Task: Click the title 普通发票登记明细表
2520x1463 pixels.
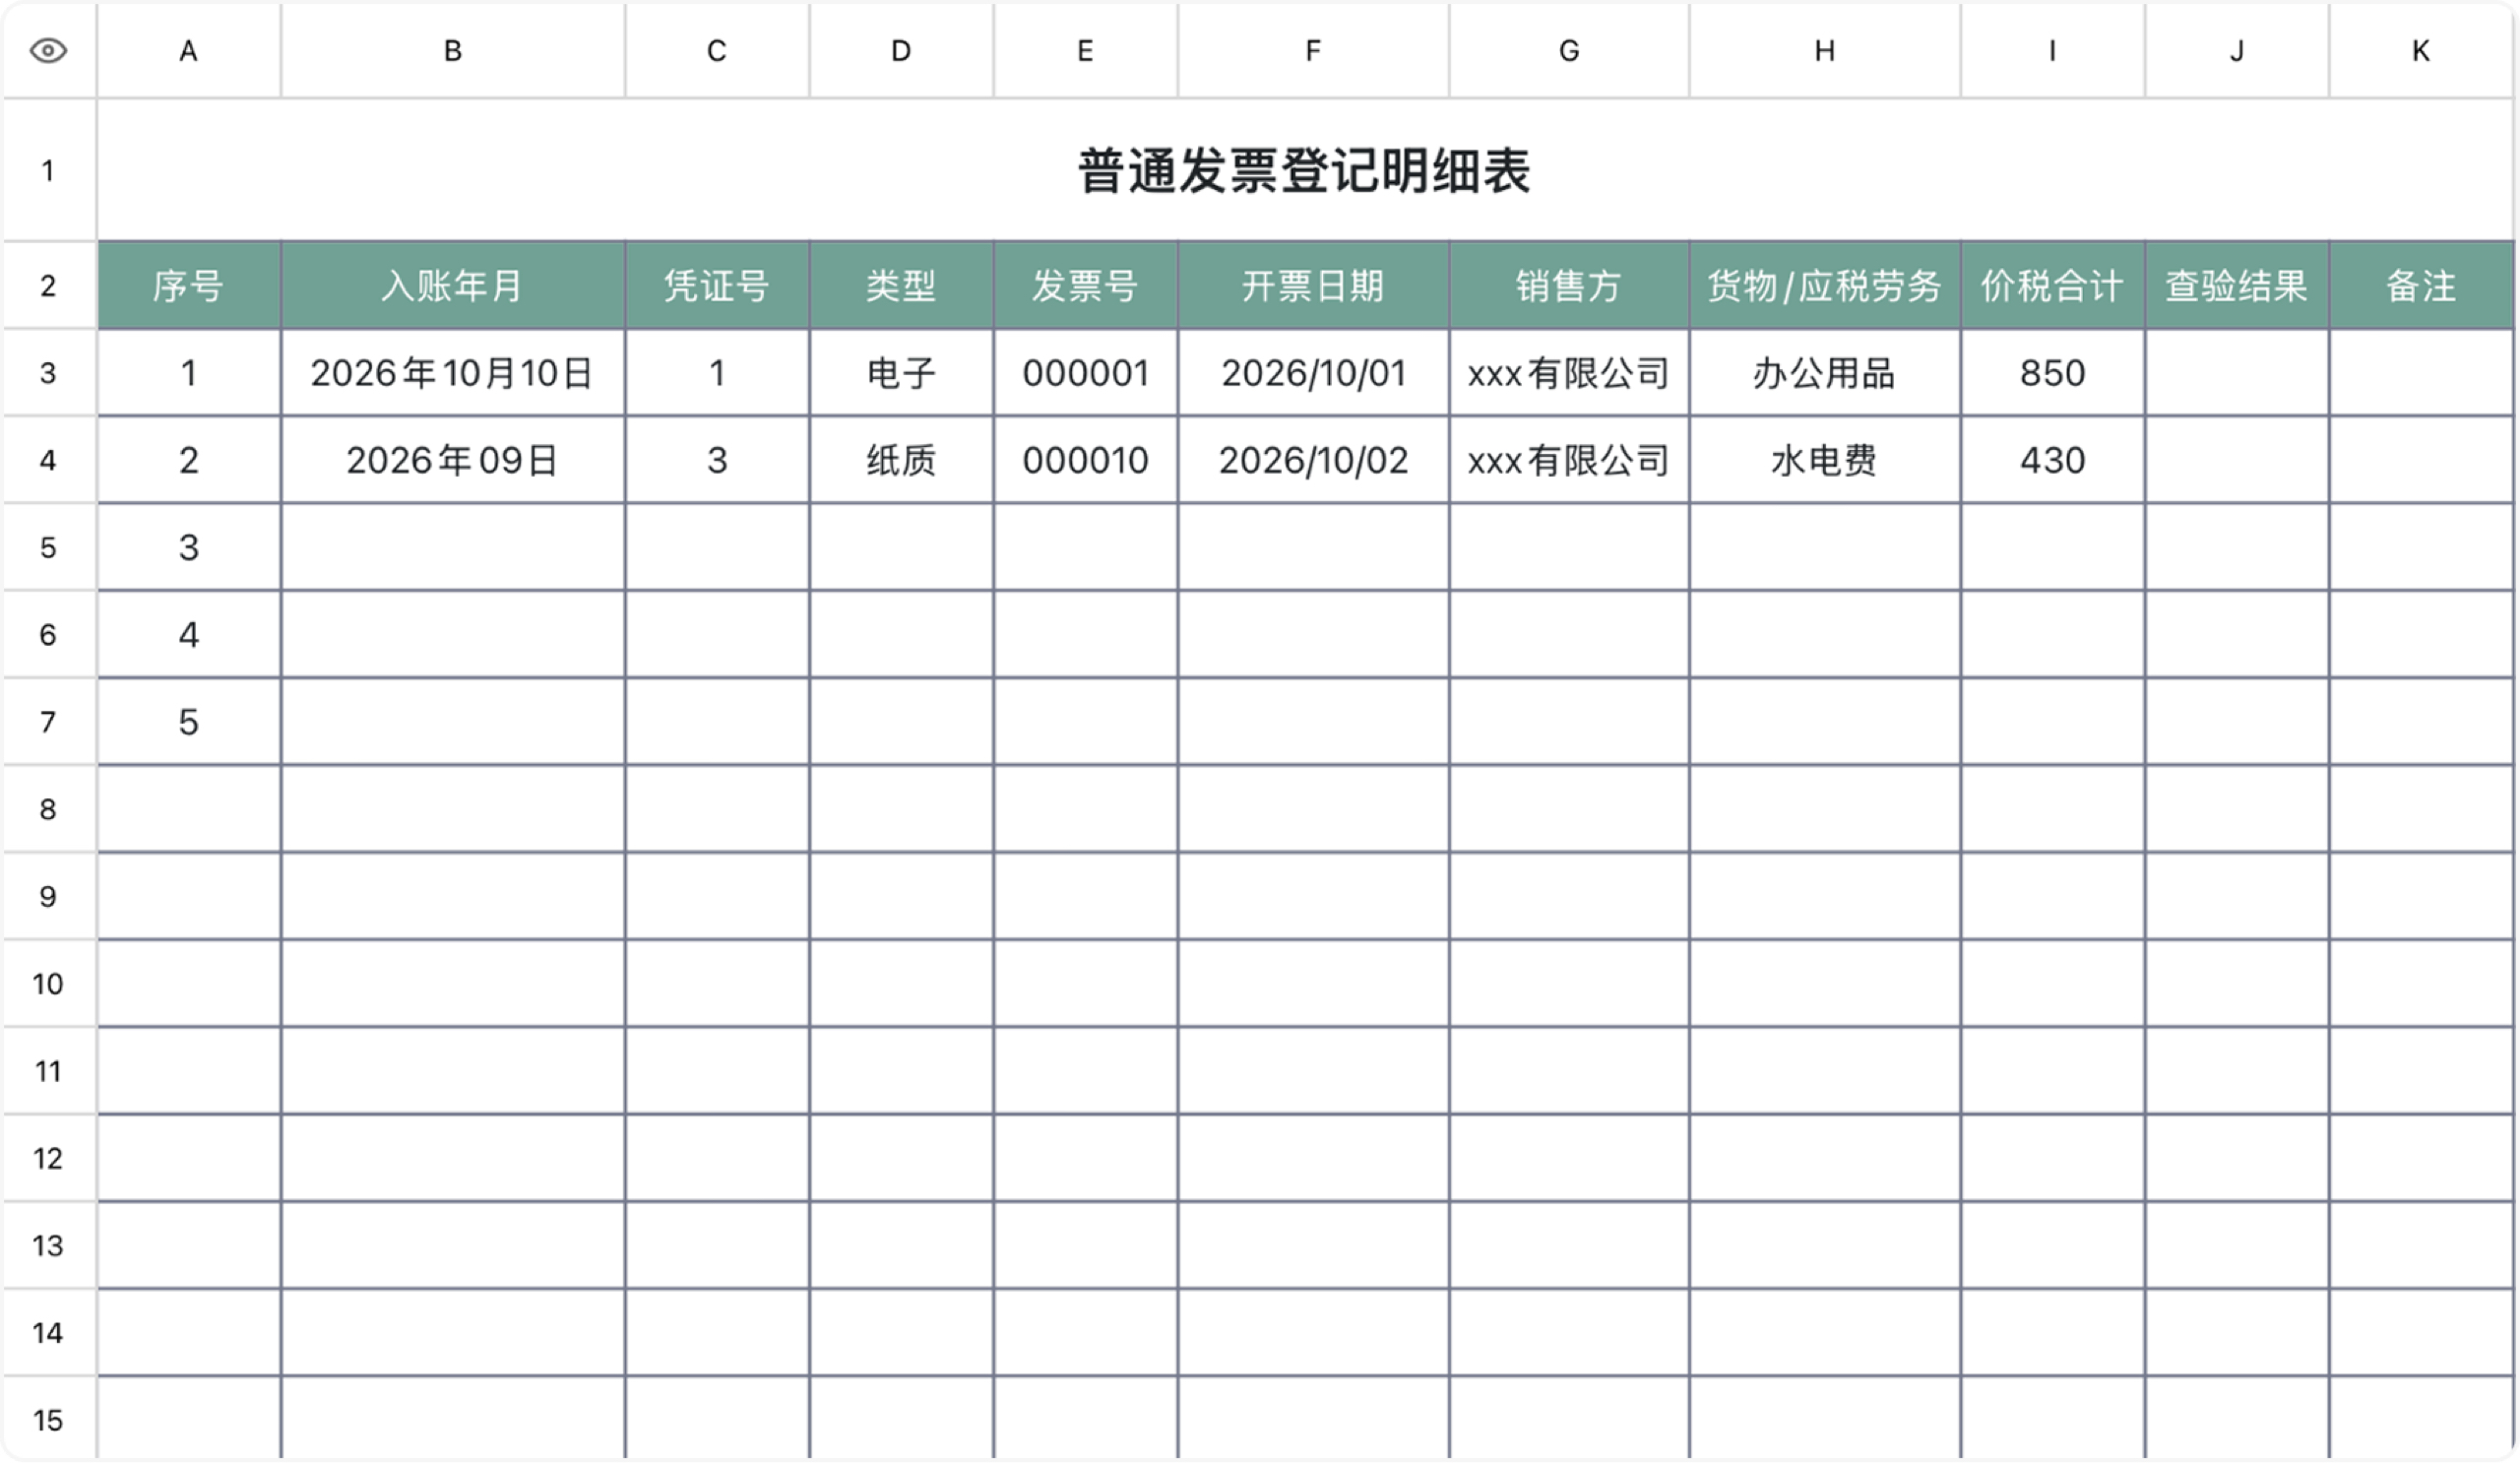Action: (x=1304, y=171)
